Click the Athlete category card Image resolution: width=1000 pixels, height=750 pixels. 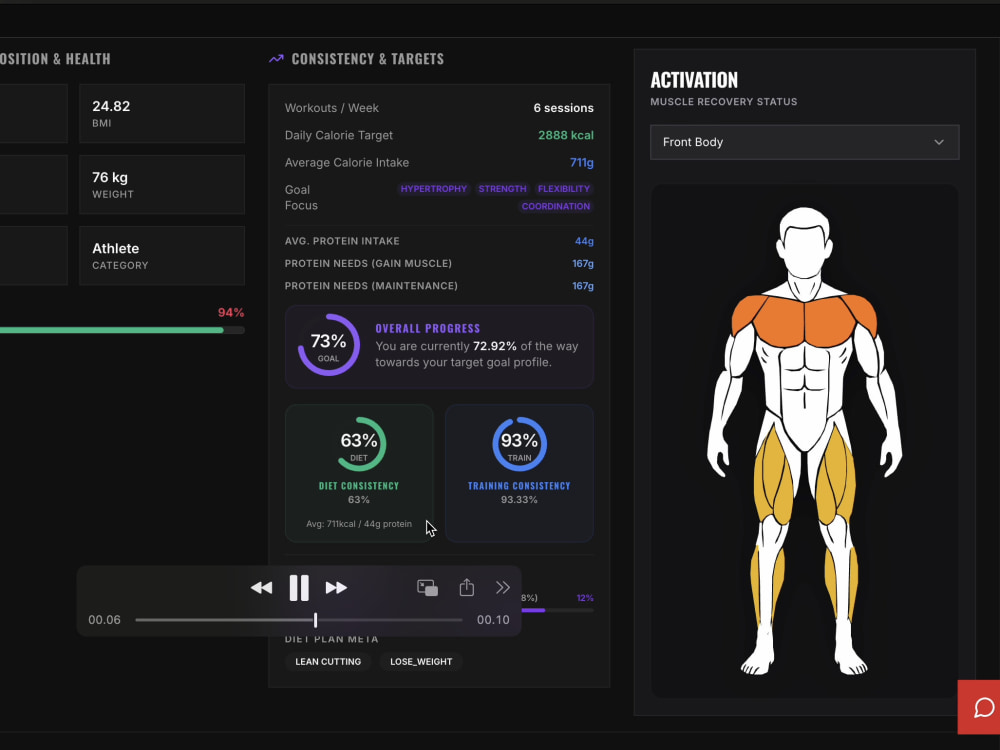[x=162, y=256]
